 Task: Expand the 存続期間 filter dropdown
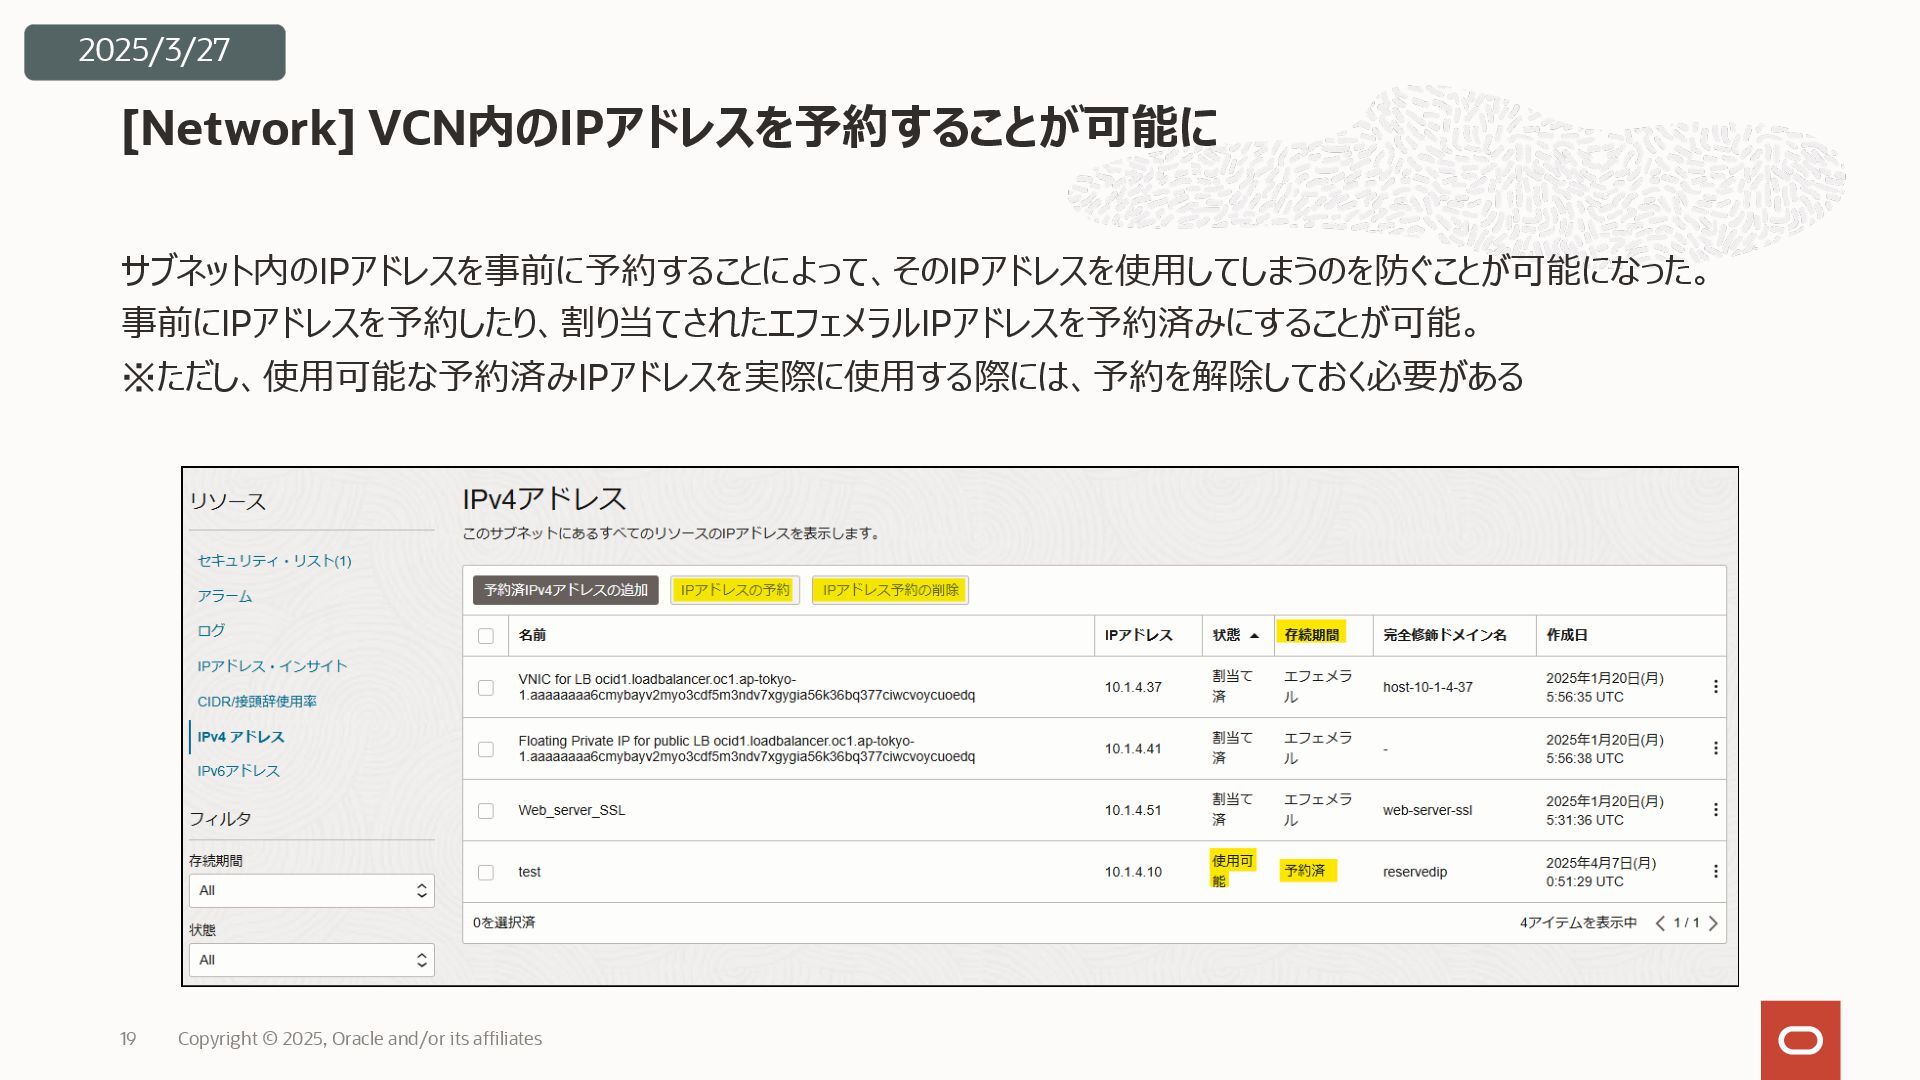(311, 891)
